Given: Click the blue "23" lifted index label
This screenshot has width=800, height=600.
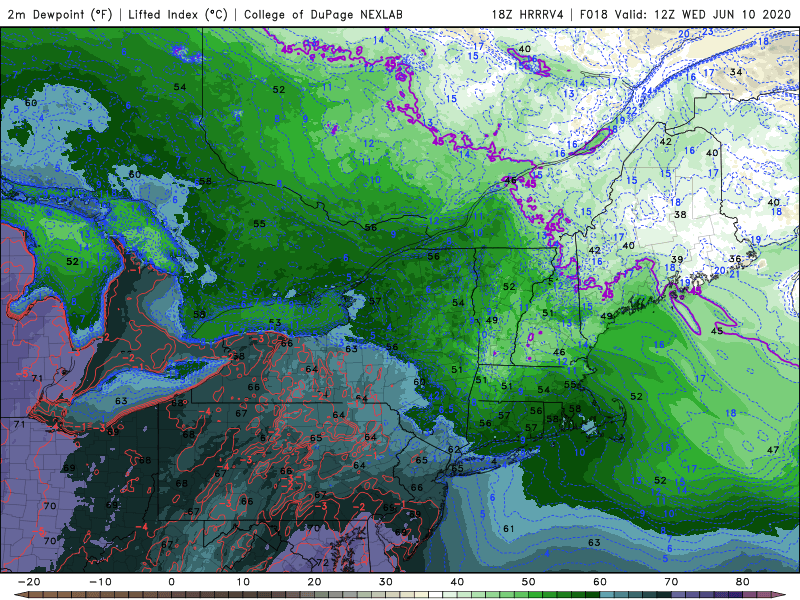Looking at the screenshot, I should 708,32.
